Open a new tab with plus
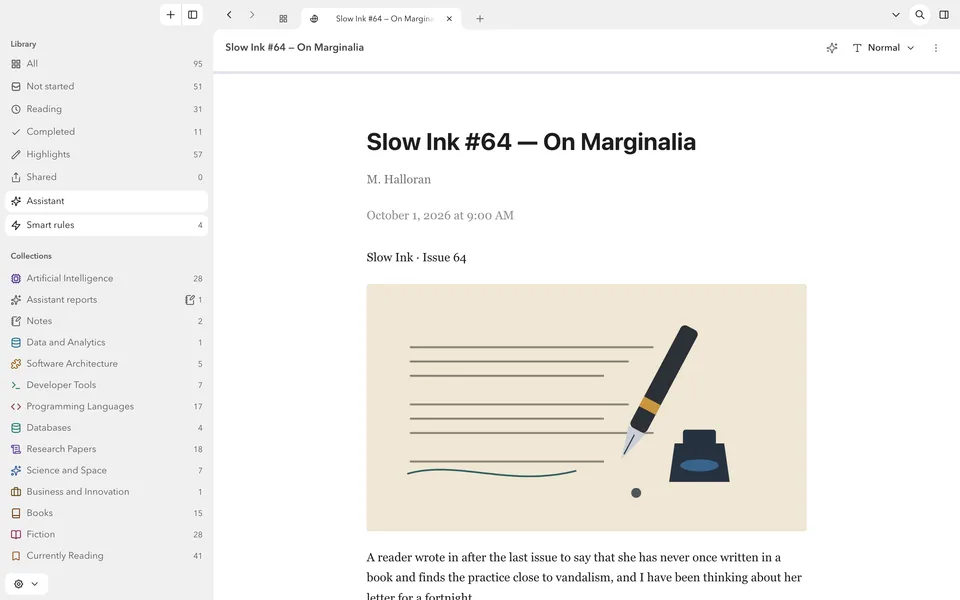 pos(480,19)
